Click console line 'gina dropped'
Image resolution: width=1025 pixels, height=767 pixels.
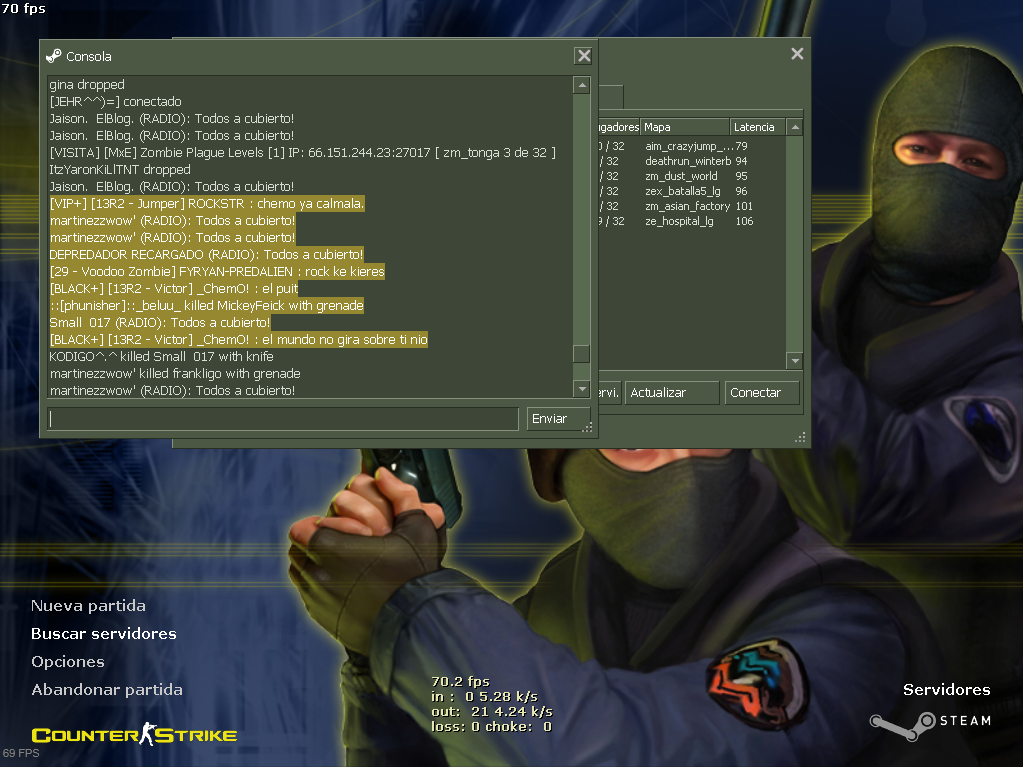(87, 84)
